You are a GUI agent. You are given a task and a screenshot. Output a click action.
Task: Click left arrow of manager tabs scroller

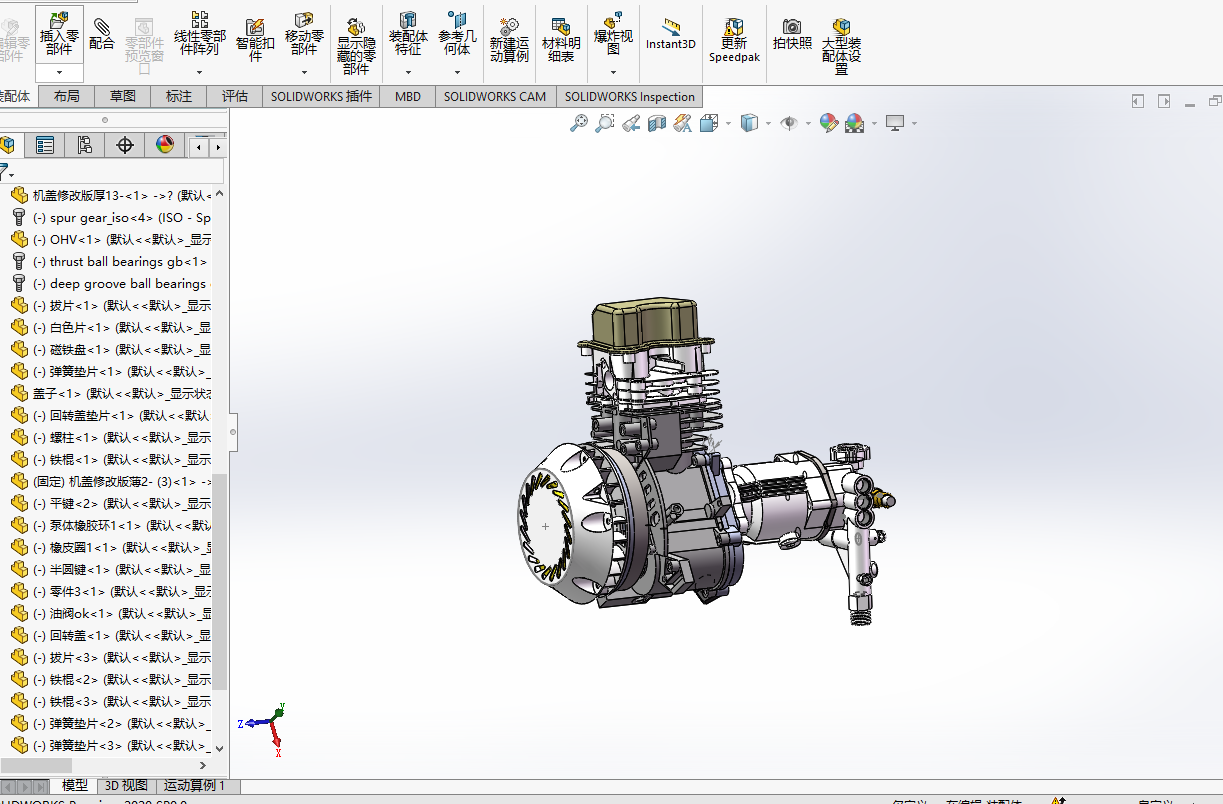[x=201, y=147]
